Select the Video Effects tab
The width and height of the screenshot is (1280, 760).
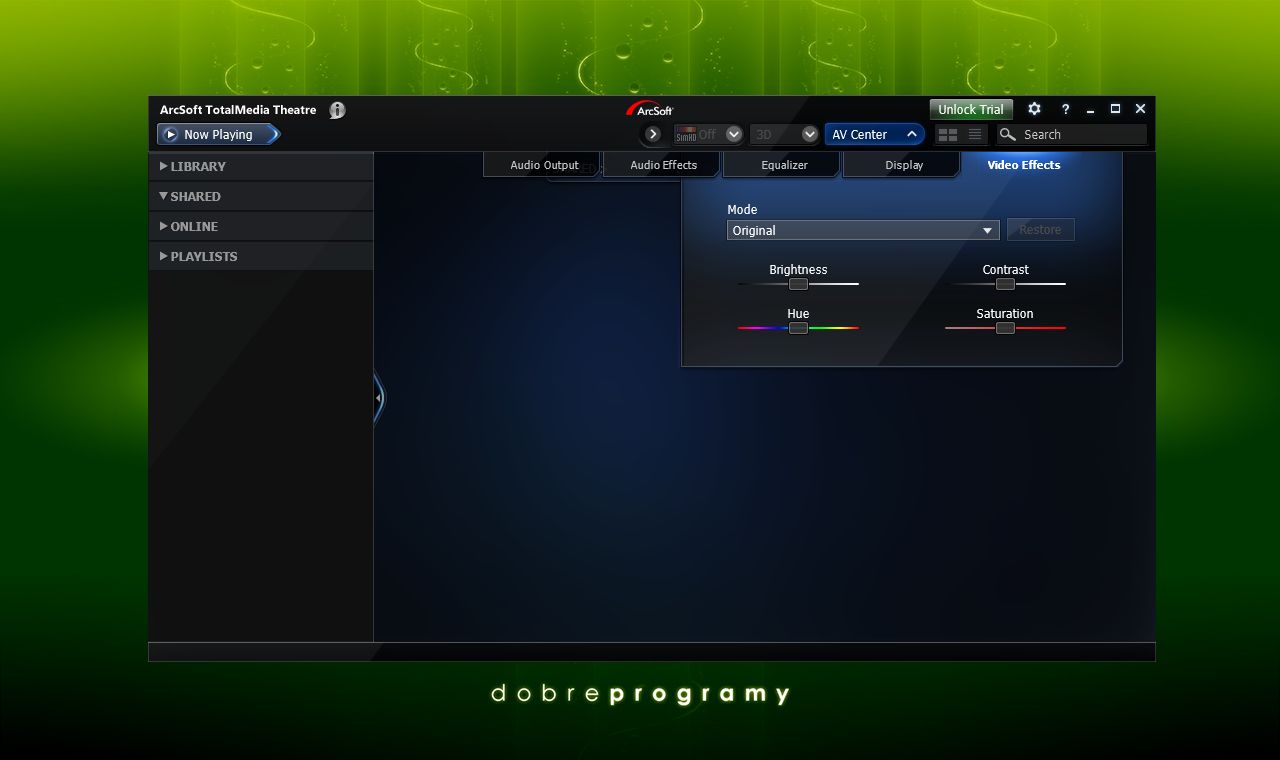pyautogui.click(x=1024, y=165)
